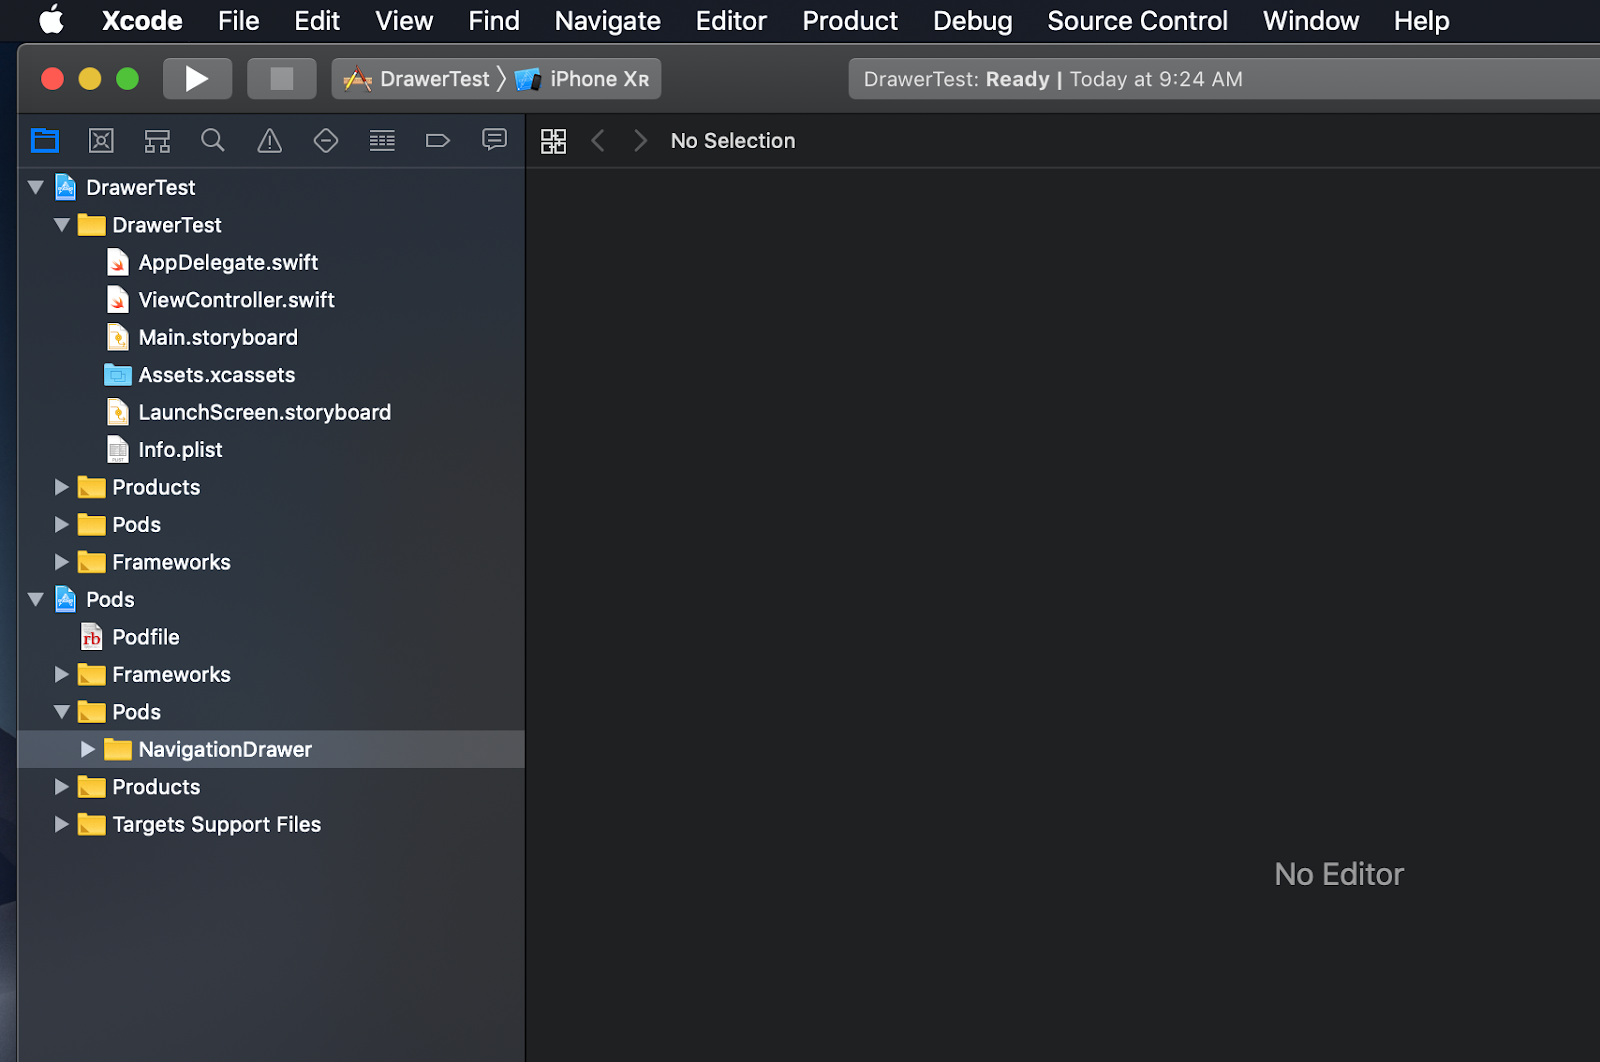Open the Xcode application menu
This screenshot has height=1062, width=1600.
point(142,20)
